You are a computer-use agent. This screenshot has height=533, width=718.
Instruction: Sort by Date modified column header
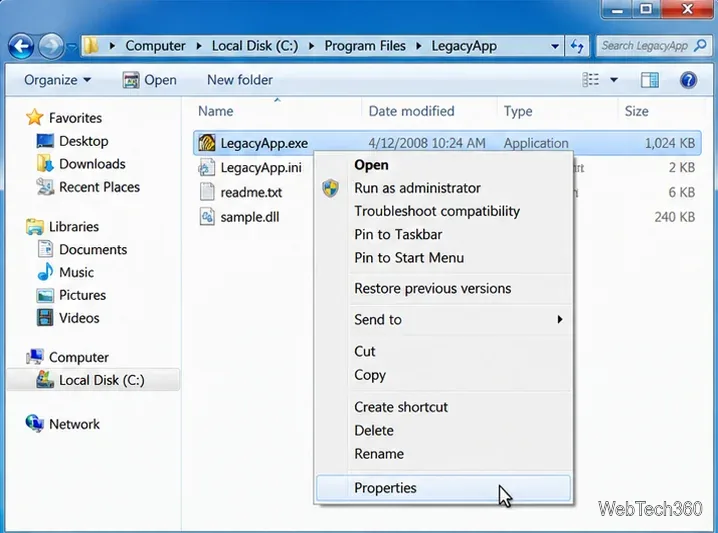tap(411, 111)
